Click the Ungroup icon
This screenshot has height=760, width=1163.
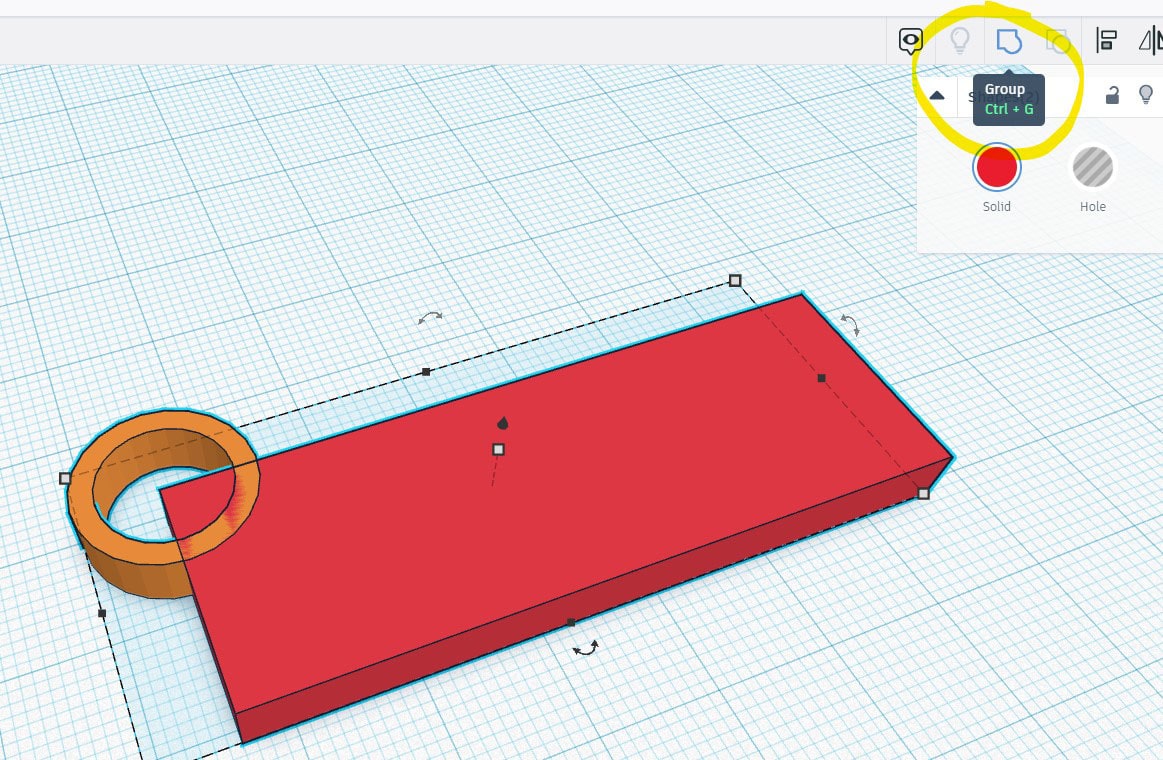[1058, 41]
